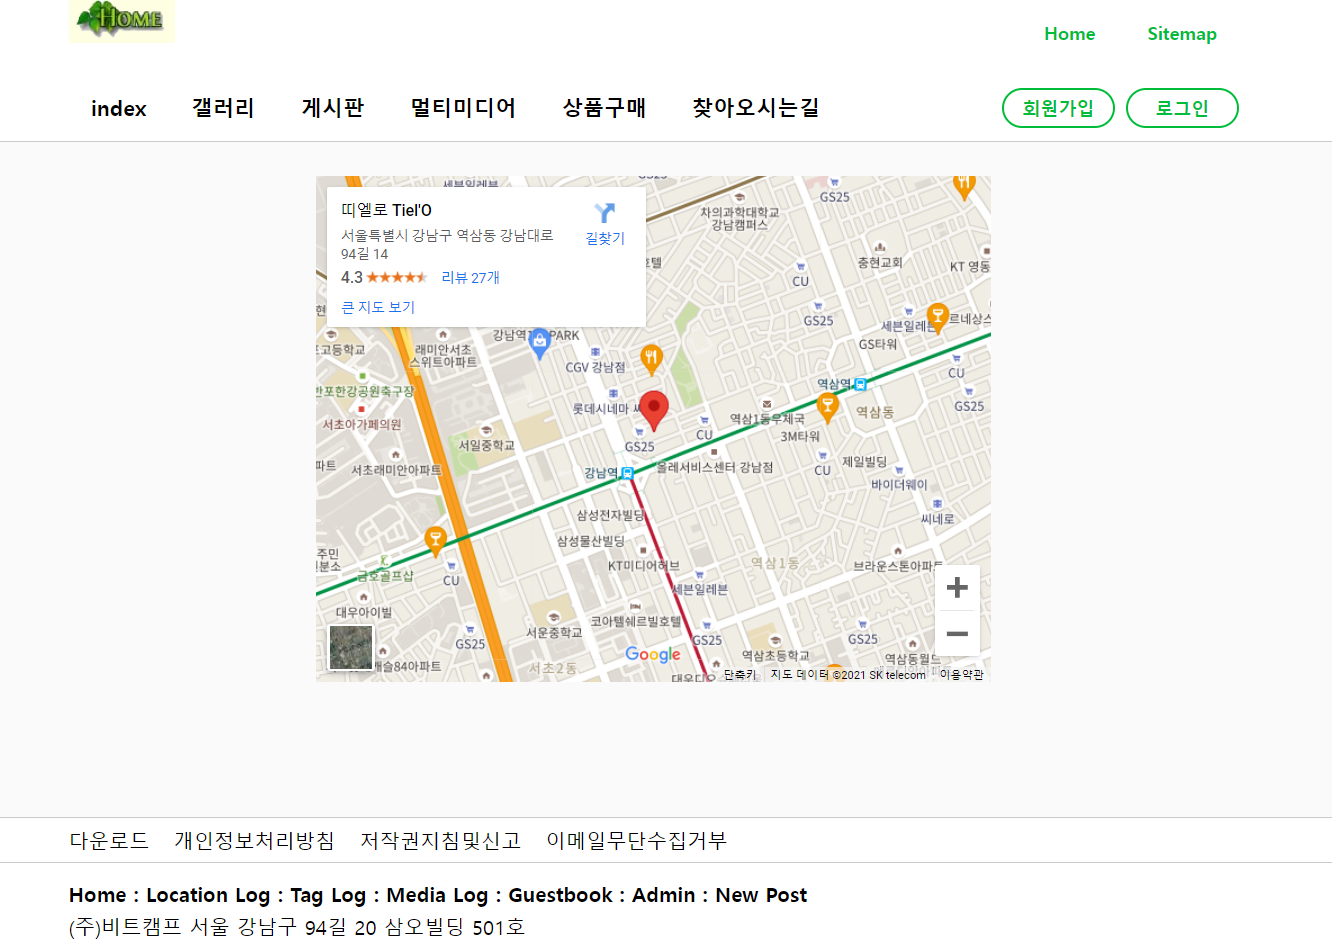Click the blue shopping pin by 강남역 PARK
Image resolution: width=1332 pixels, height=939 pixels.
[x=540, y=343]
